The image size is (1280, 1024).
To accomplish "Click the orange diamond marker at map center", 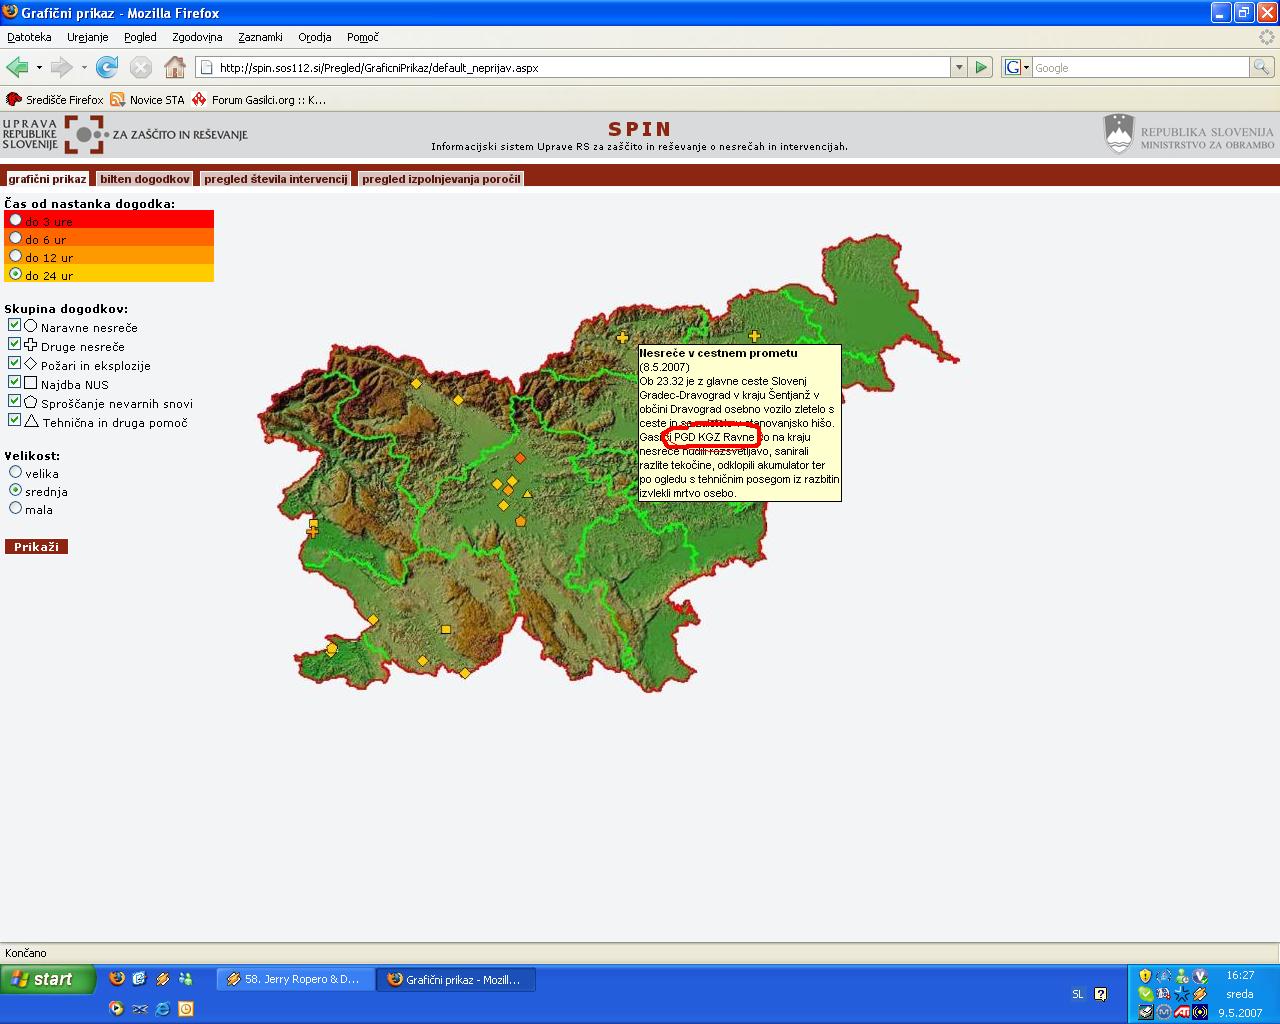I will 520,458.
